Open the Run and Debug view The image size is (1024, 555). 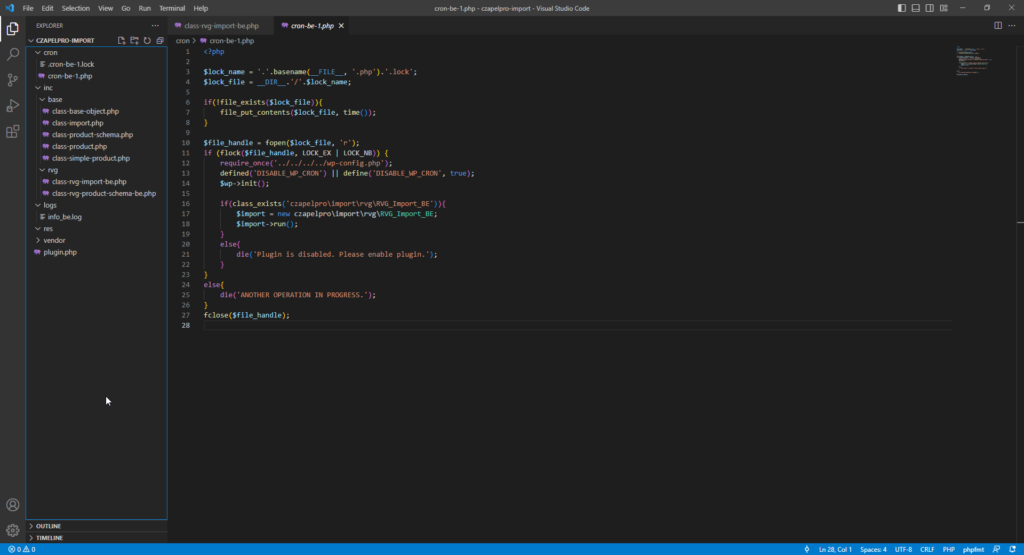pos(12,106)
